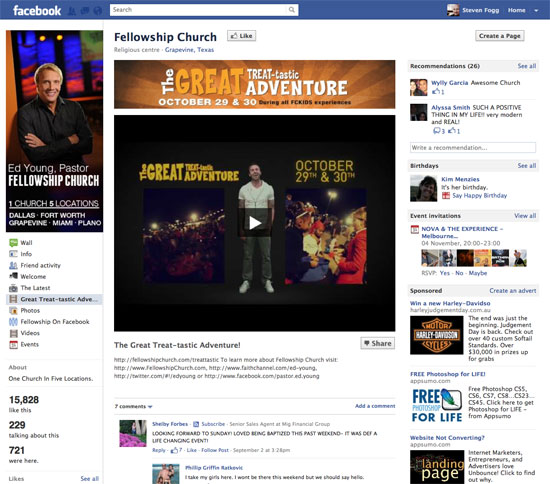Go to Home in the top bar
This screenshot has width=550, height=484.
tap(516, 10)
